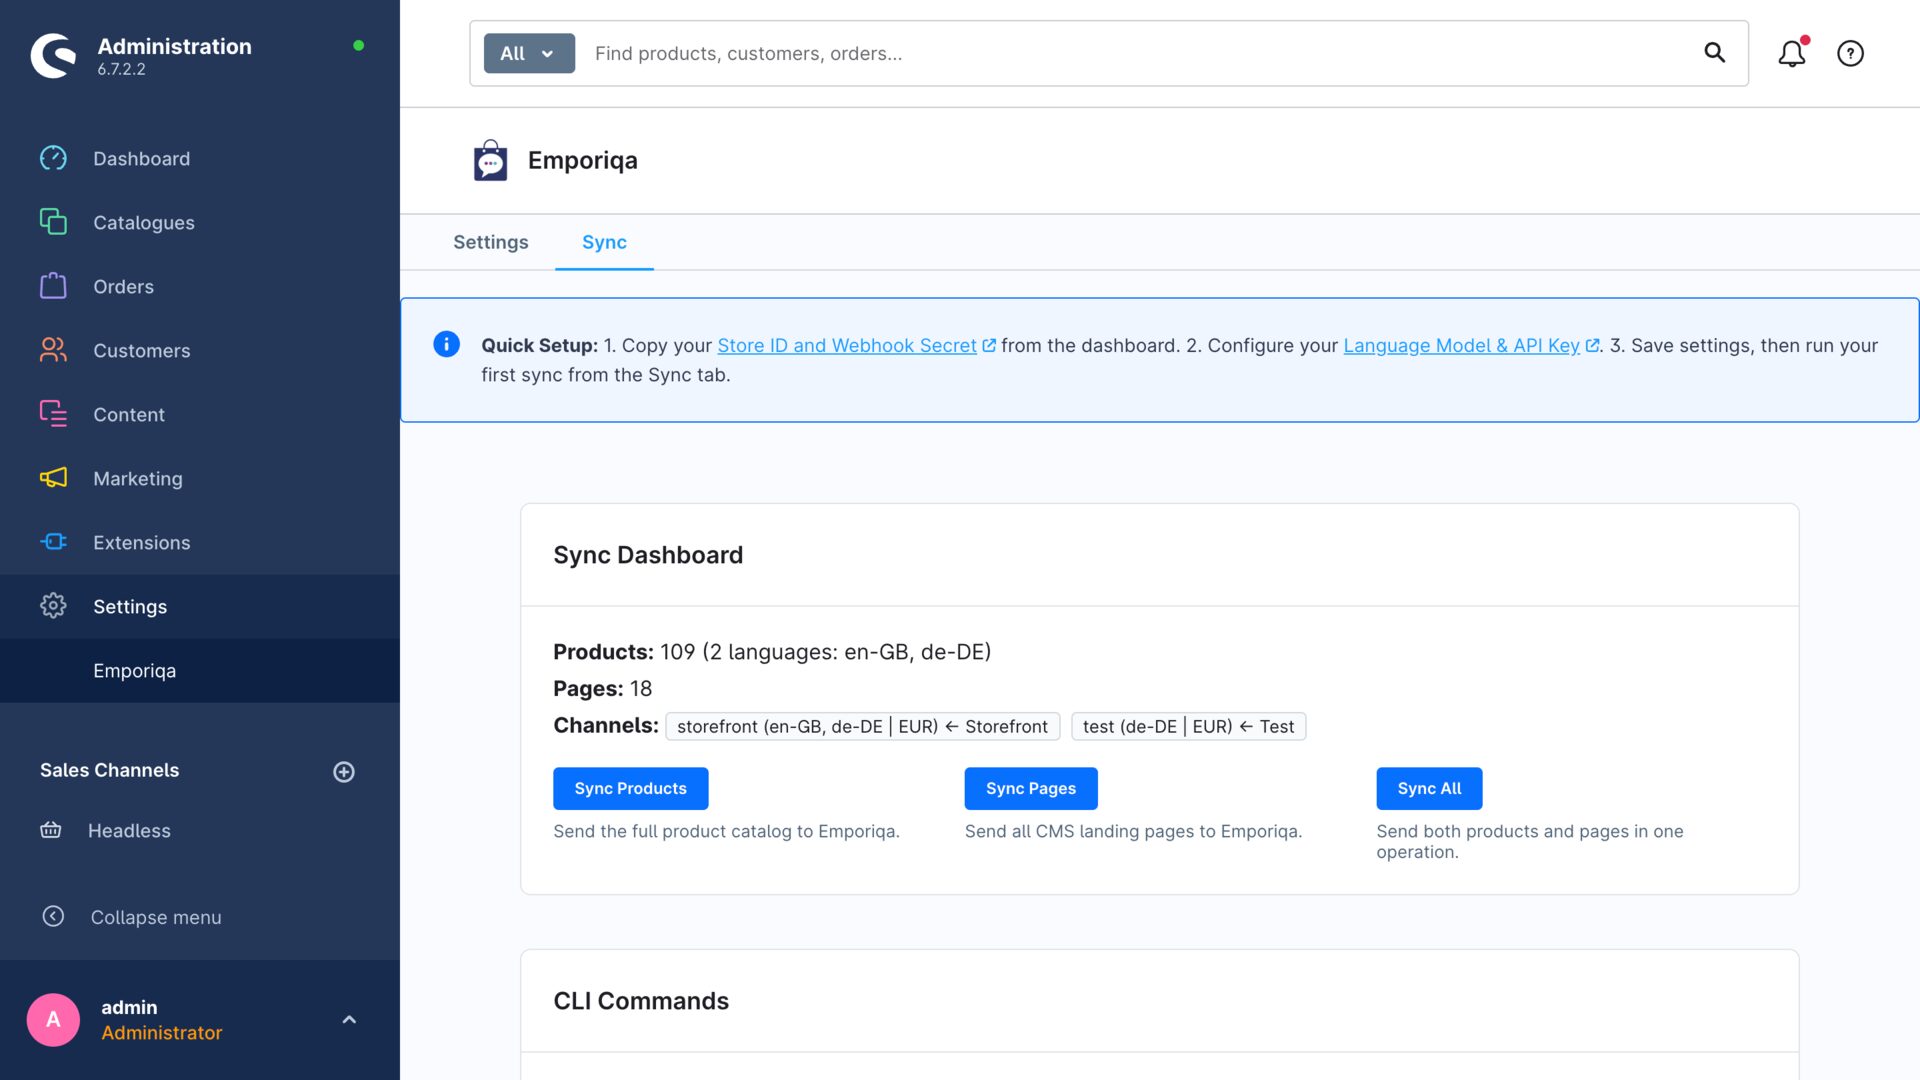Click into the product search field
This screenshot has height=1080, width=1920.
click(900, 53)
